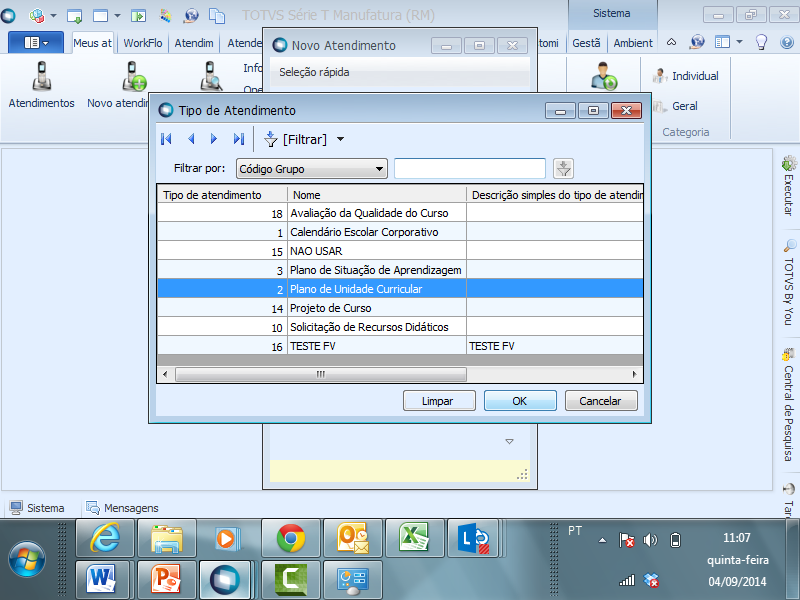Click the globe icon in quick access toolbar

[x=191, y=15]
